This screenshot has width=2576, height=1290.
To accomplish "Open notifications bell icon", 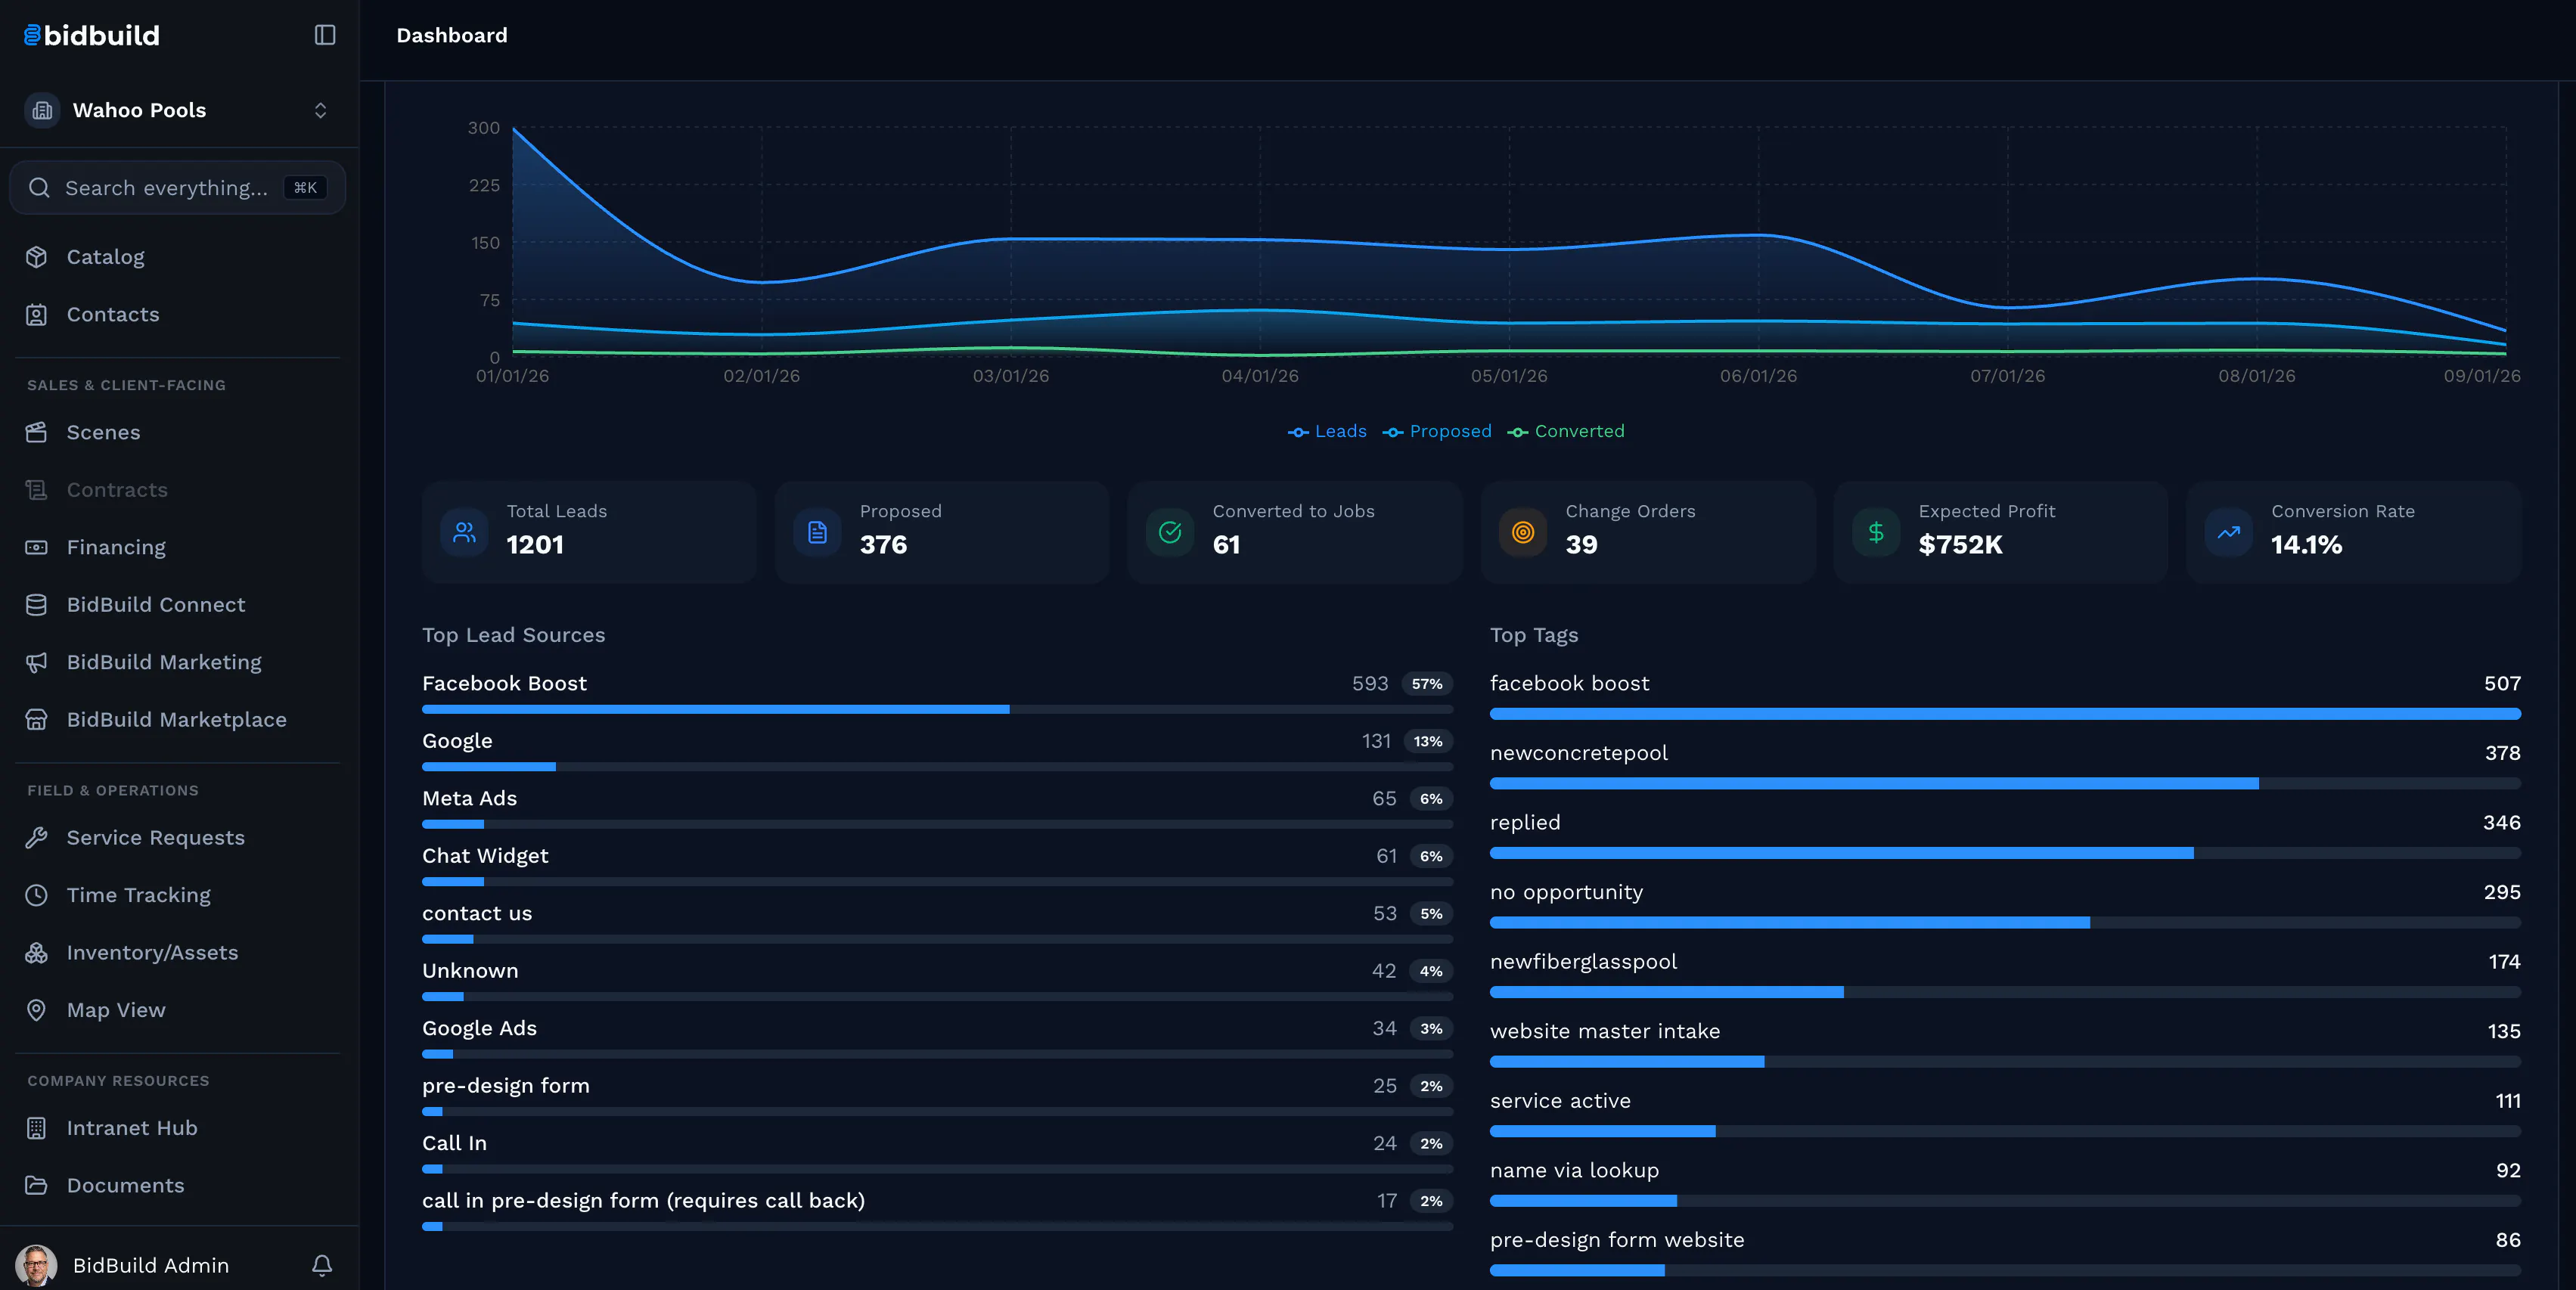I will [322, 1265].
